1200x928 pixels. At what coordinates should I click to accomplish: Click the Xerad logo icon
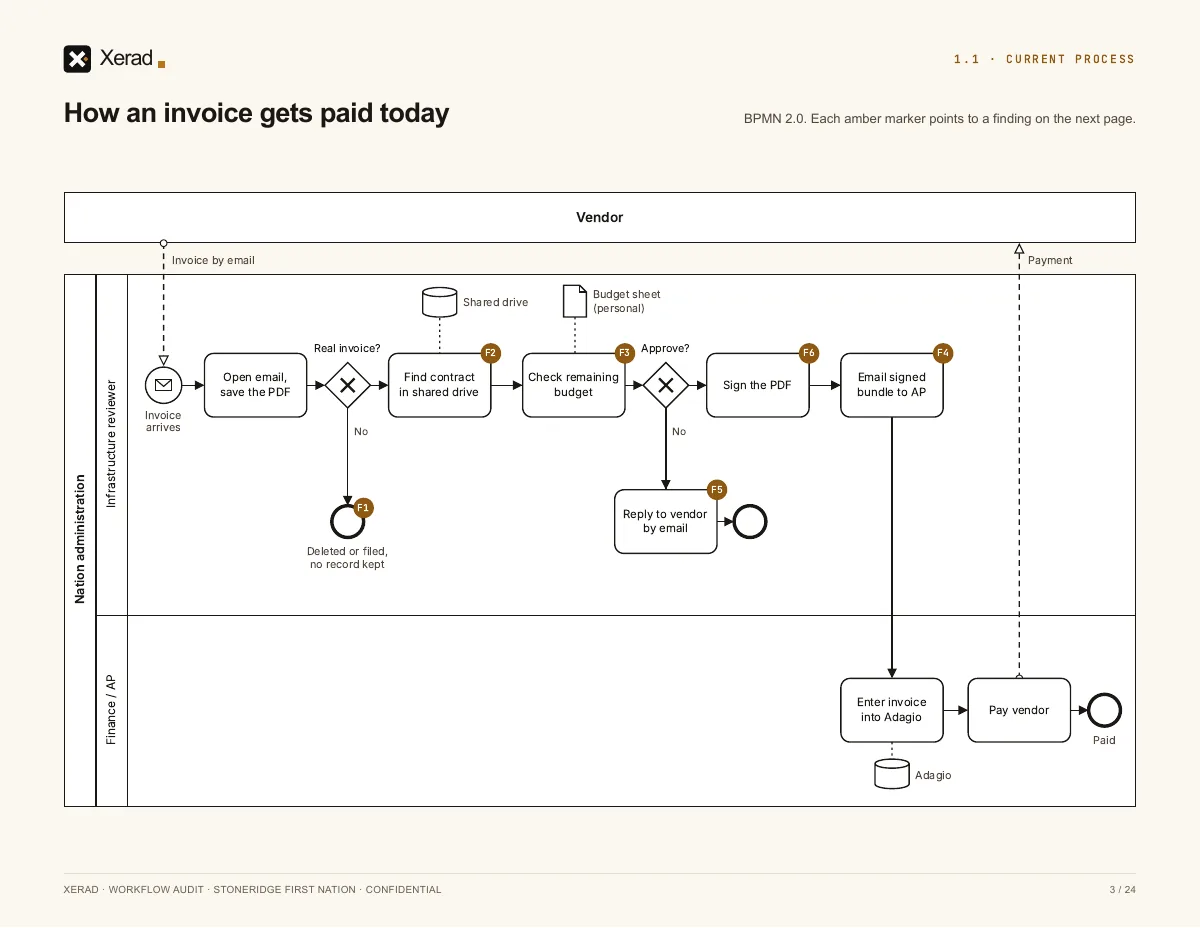click(77, 59)
